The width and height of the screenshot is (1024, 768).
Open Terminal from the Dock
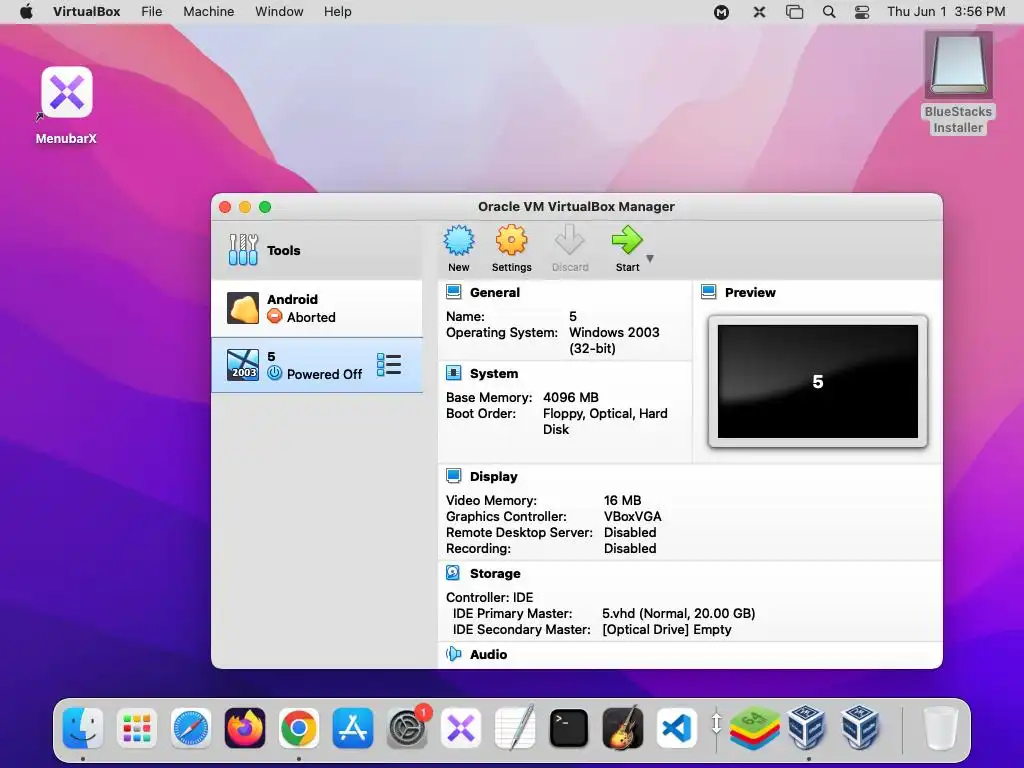point(569,728)
